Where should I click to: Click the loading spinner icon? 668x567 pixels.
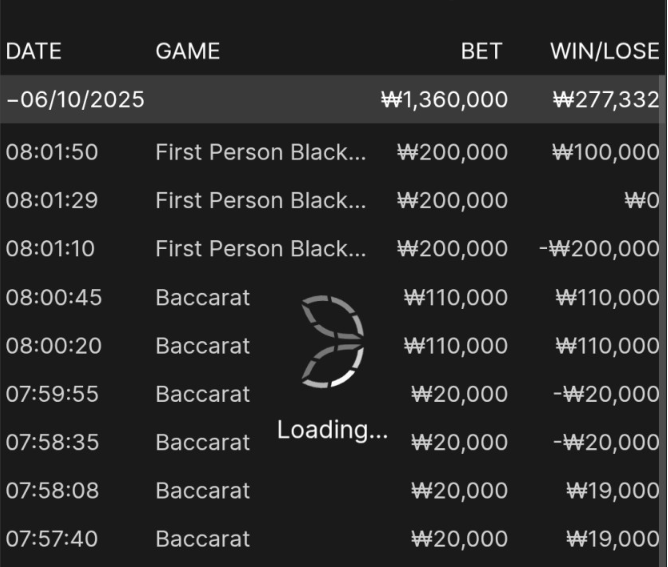(333, 341)
